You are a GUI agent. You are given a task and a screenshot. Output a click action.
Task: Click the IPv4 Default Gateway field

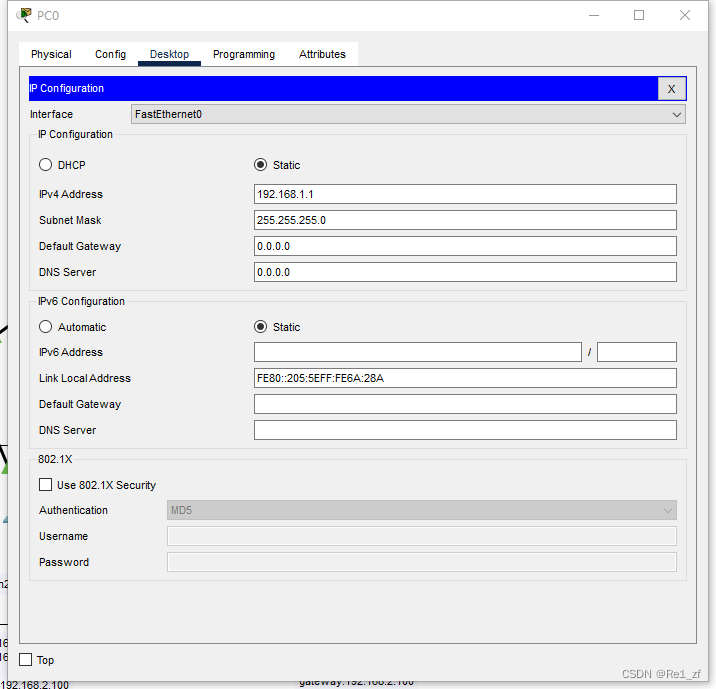click(x=465, y=246)
